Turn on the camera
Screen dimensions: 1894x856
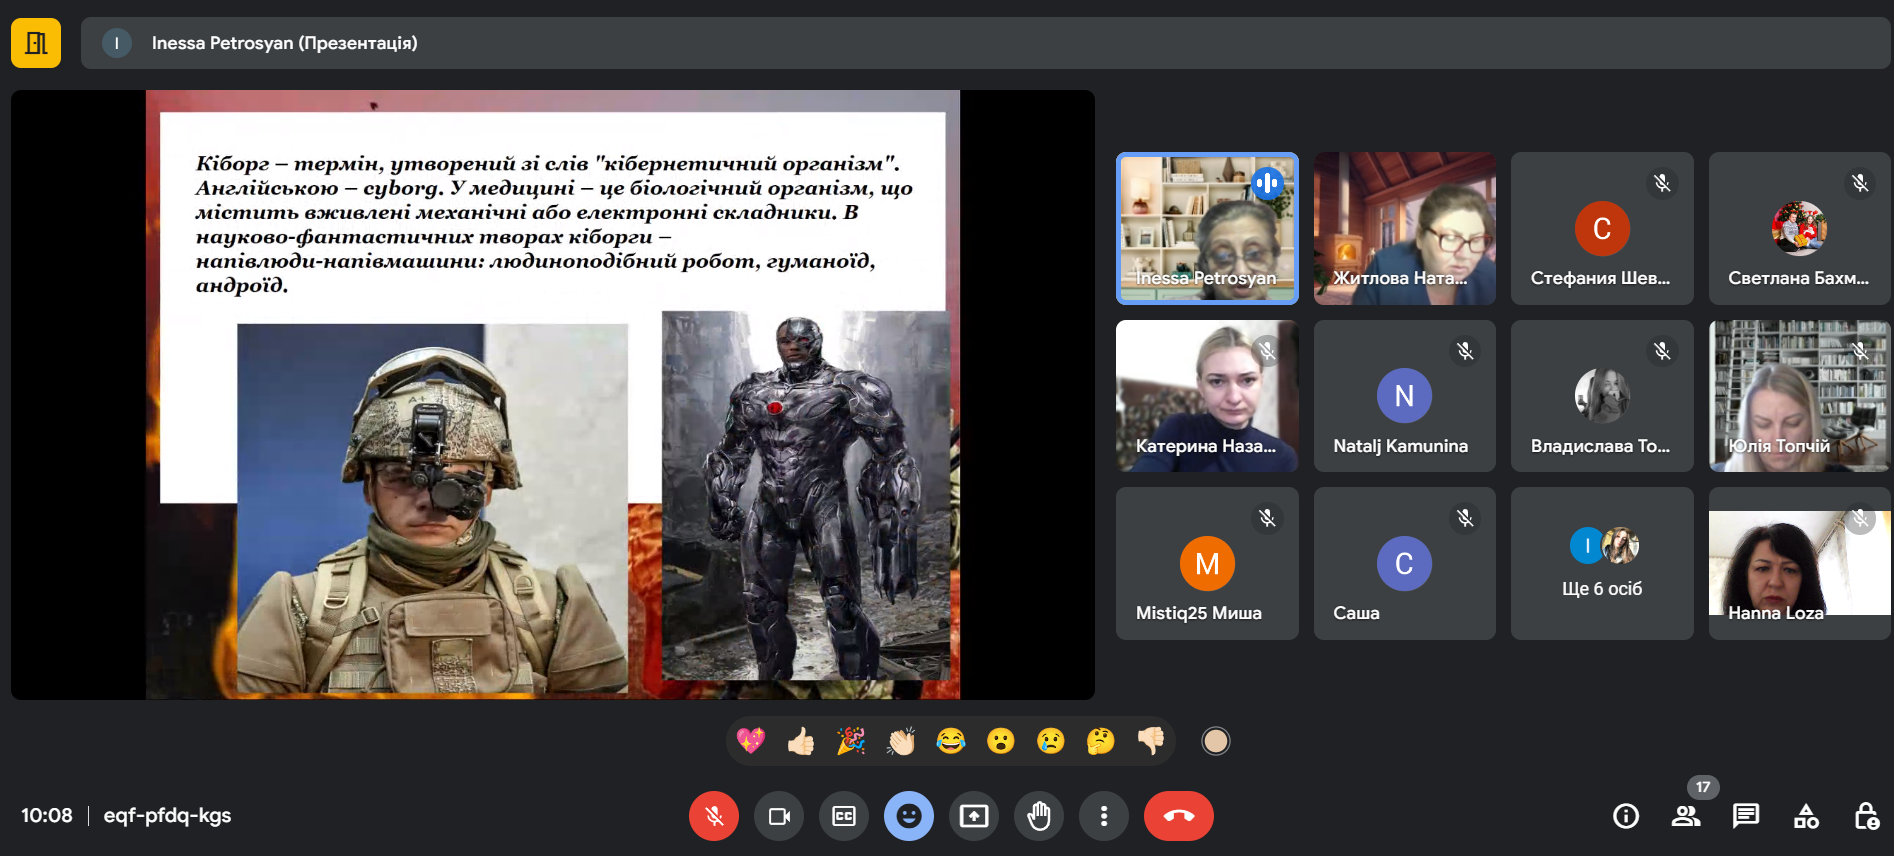[778, 816]
